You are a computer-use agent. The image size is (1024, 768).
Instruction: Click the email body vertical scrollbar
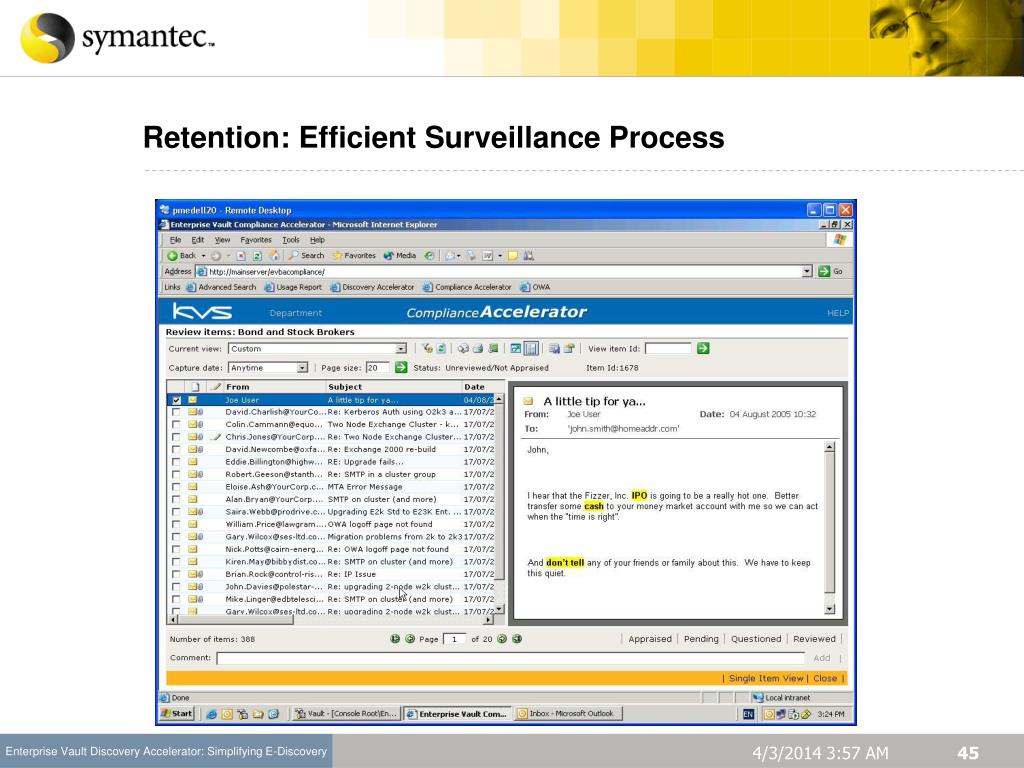(x=829, y=528)
